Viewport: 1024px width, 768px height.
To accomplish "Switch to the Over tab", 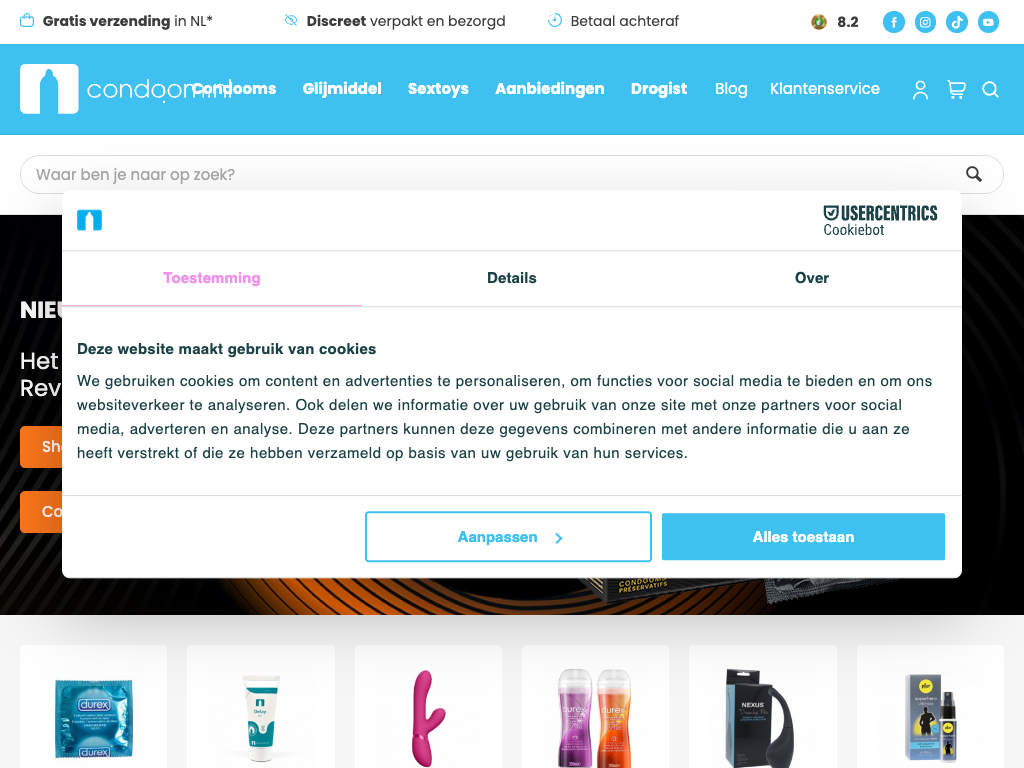I will tap(812, 278).
